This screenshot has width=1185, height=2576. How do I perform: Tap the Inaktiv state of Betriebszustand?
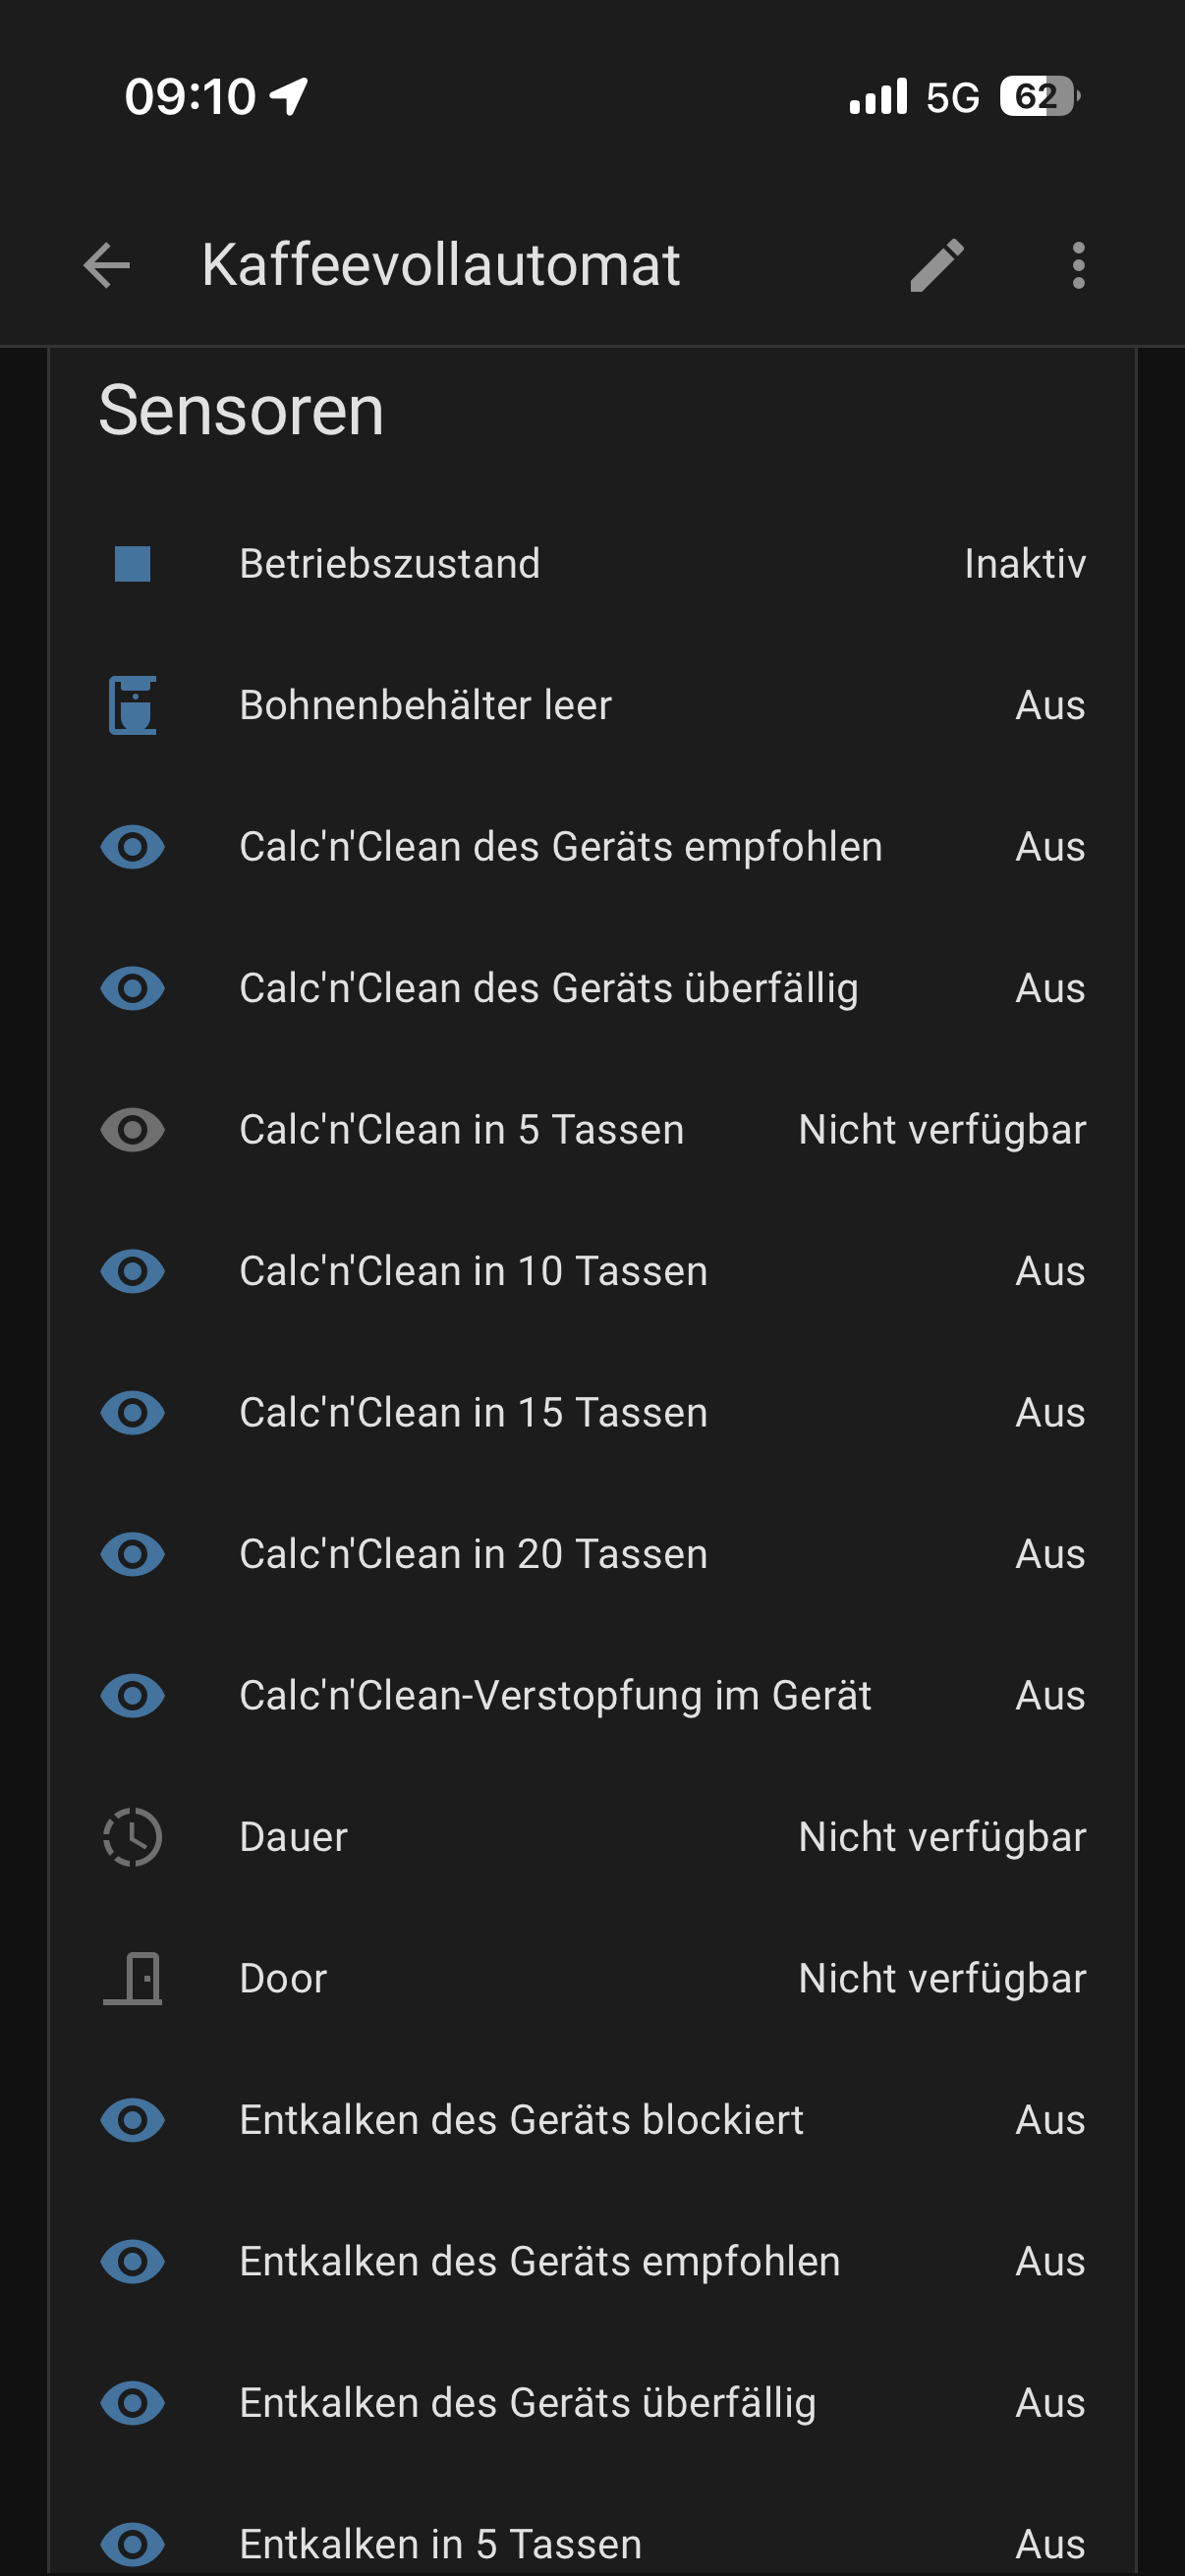1025,563
